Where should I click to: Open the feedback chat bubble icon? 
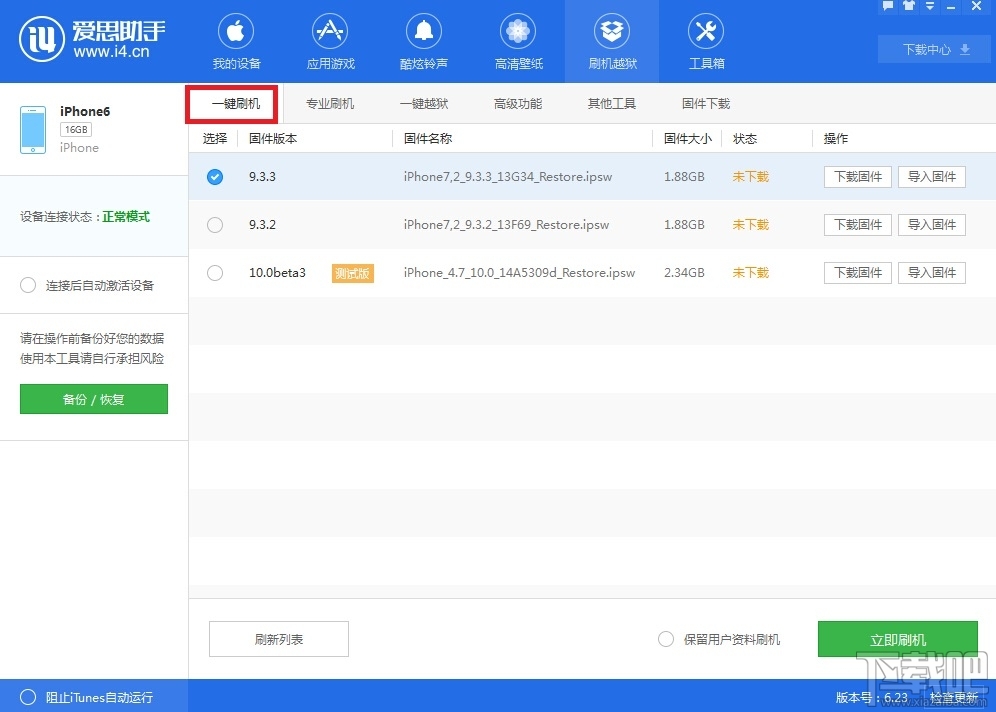(888, 7)
